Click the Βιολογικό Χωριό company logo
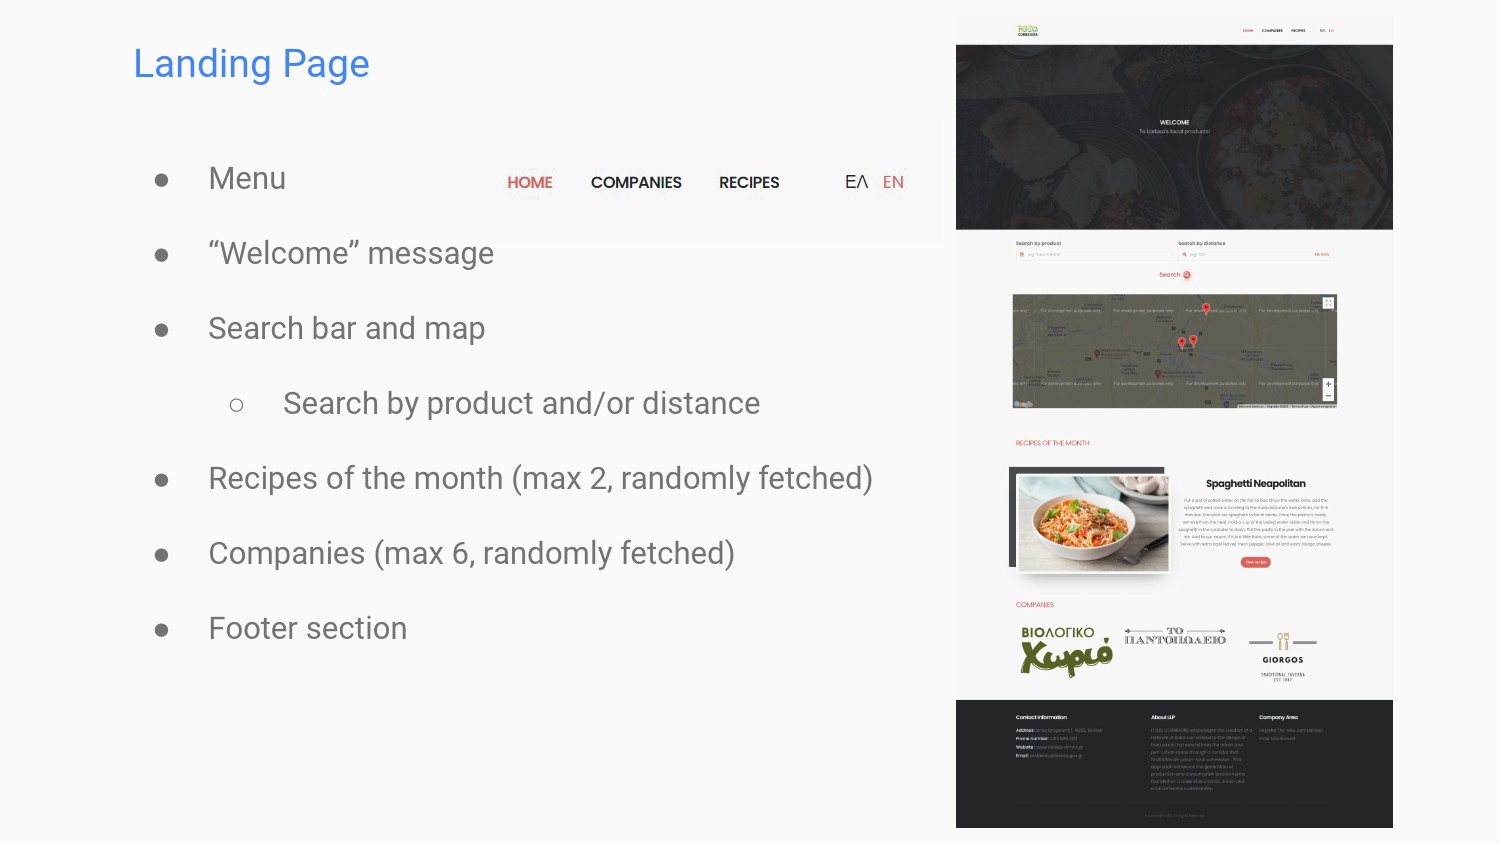 (1065, 651)
